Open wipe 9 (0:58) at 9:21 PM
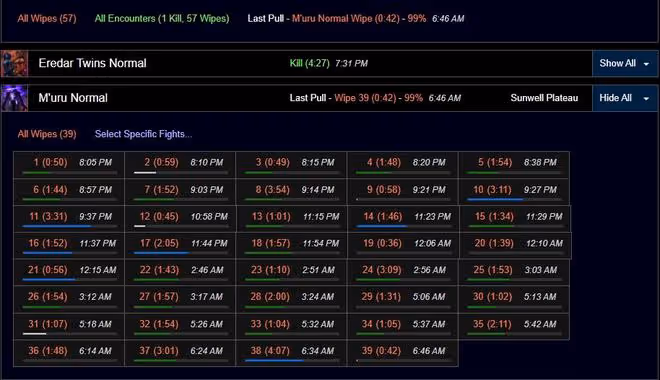This screenshot has width=660, height=380. 402,192
